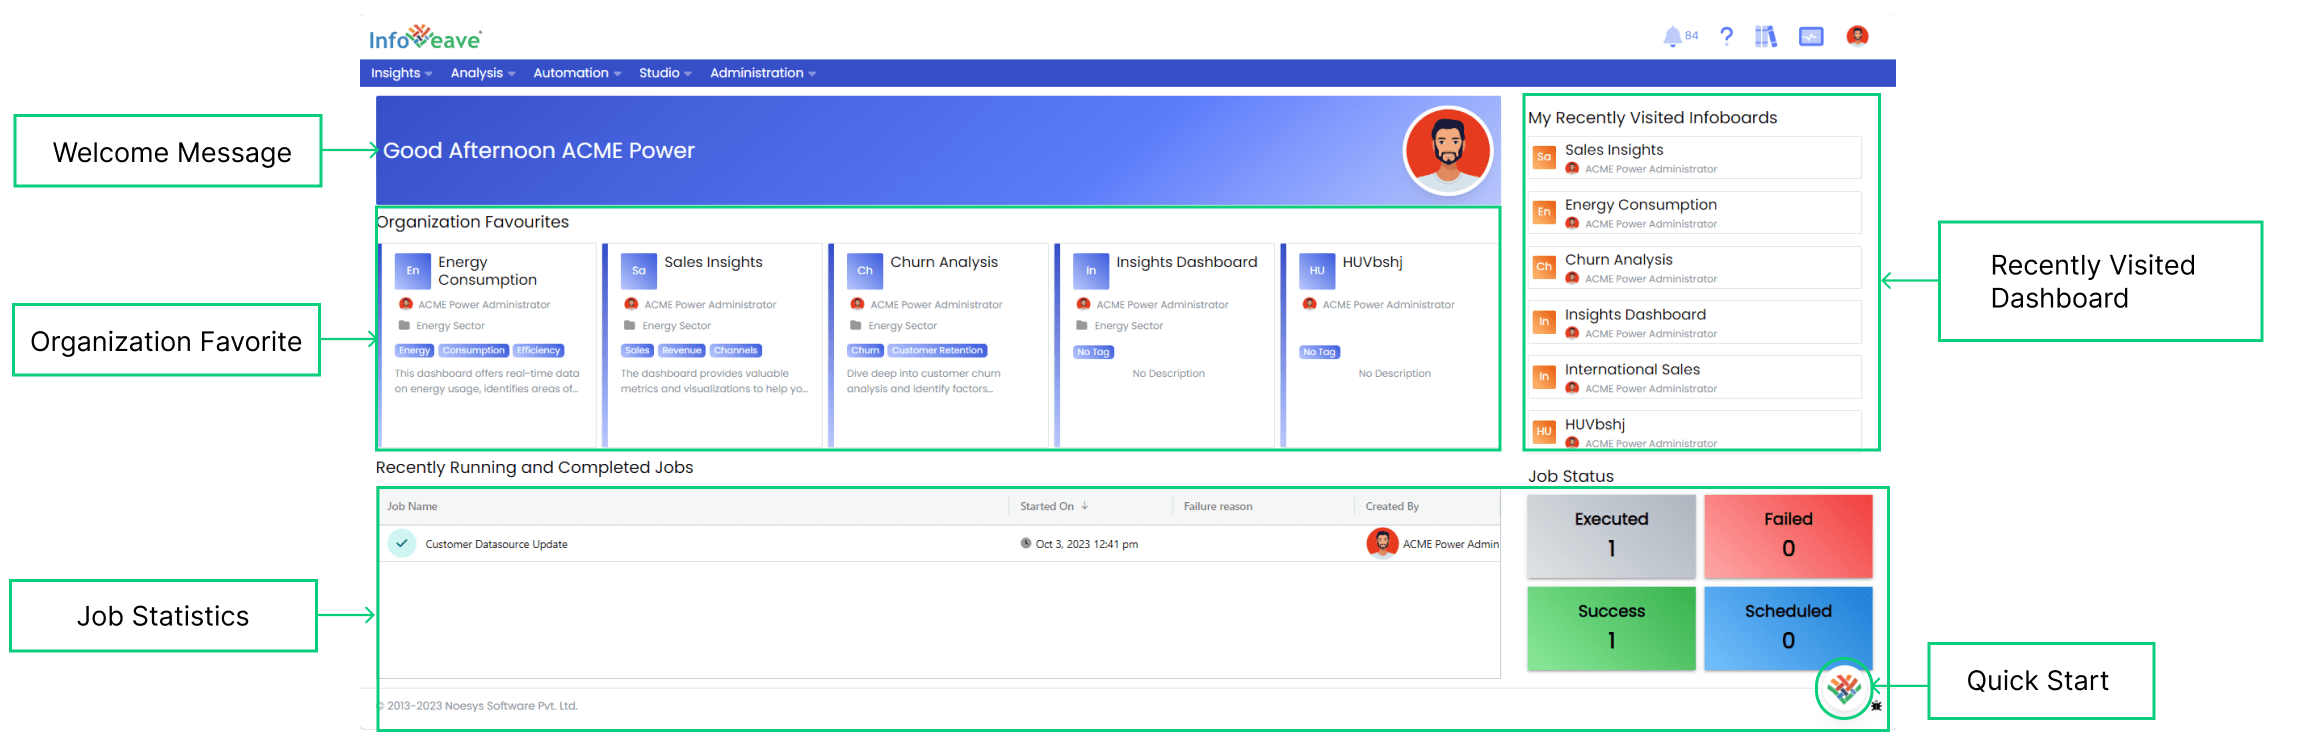This screenshot has width=2310, height=753.
Task: Click the Churn tag
Action: pyautogui.click(x=865, y=351)
